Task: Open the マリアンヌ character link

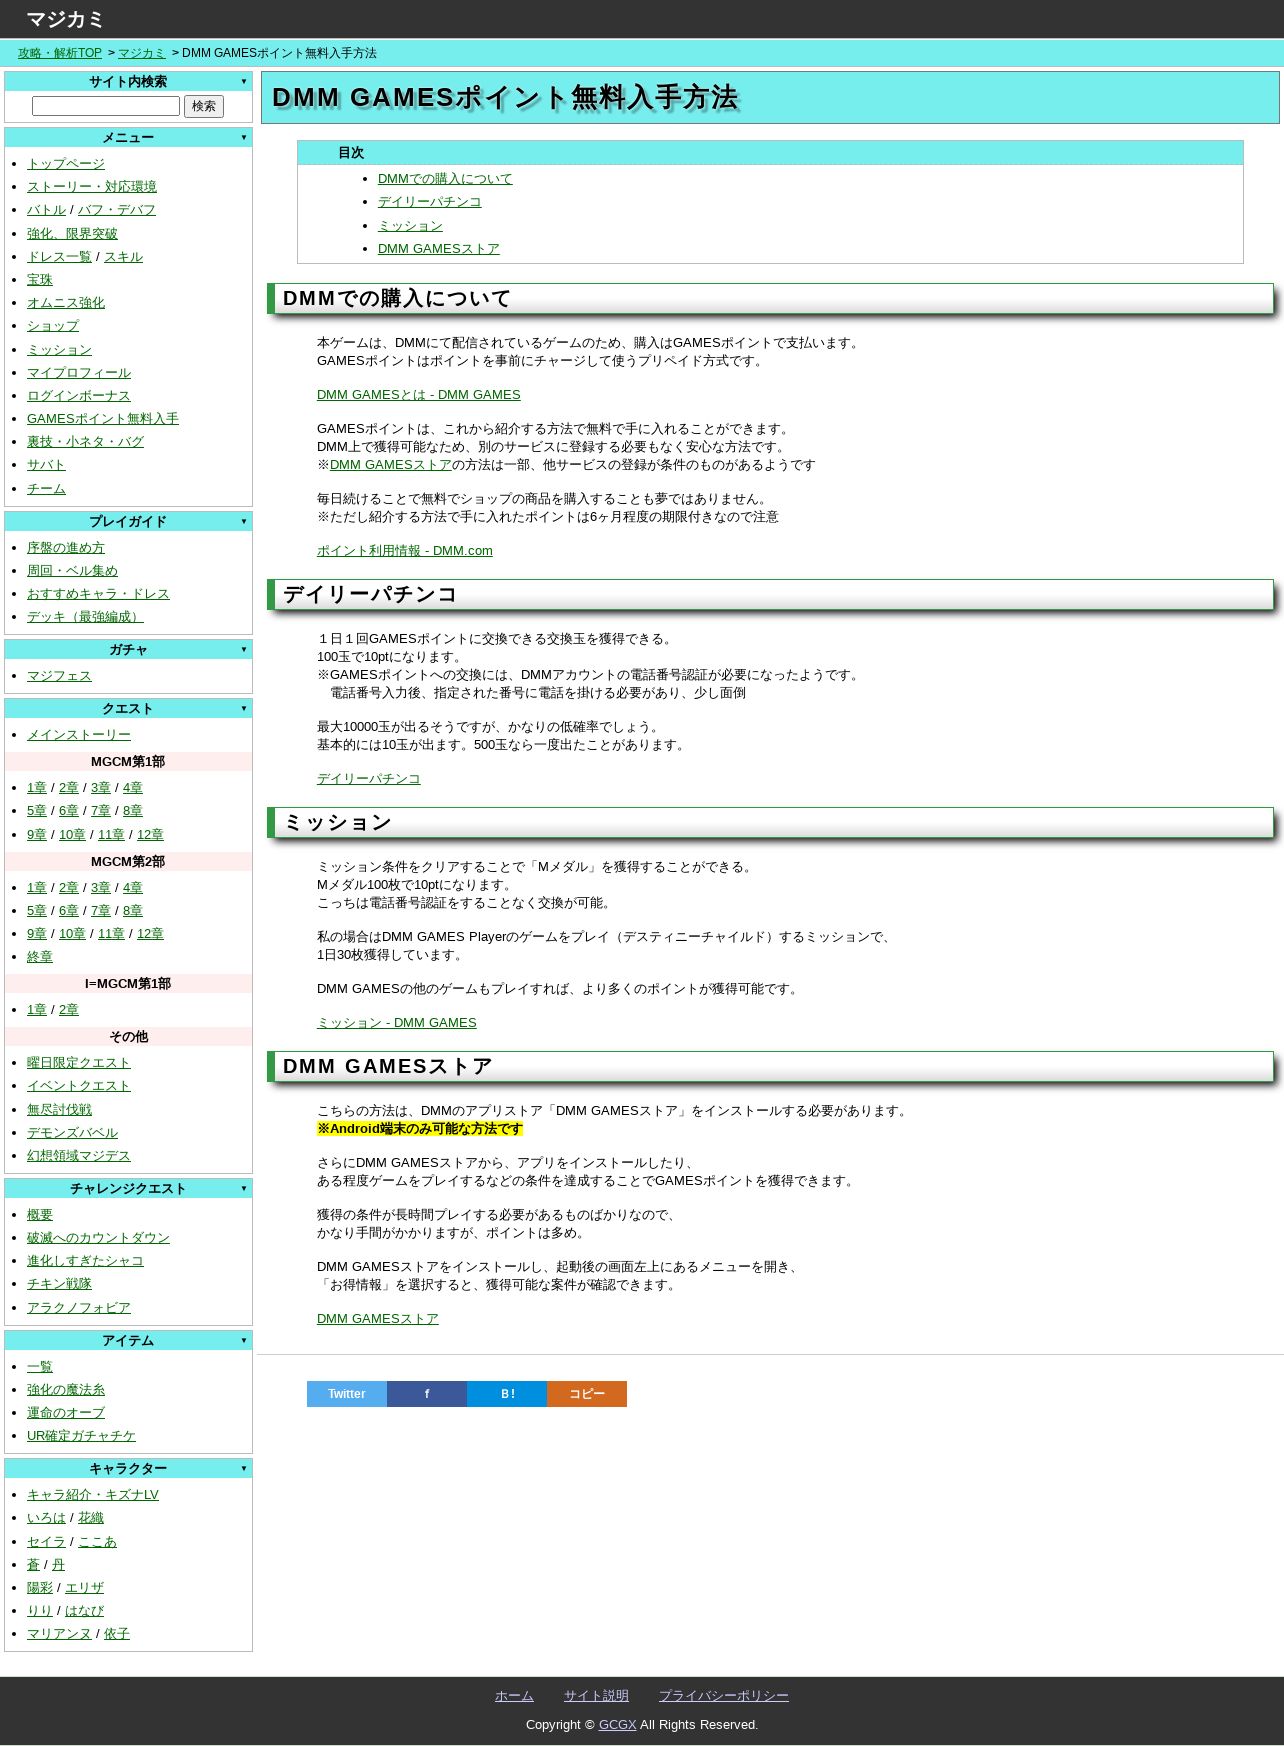Action: [x=59, y=1634]
